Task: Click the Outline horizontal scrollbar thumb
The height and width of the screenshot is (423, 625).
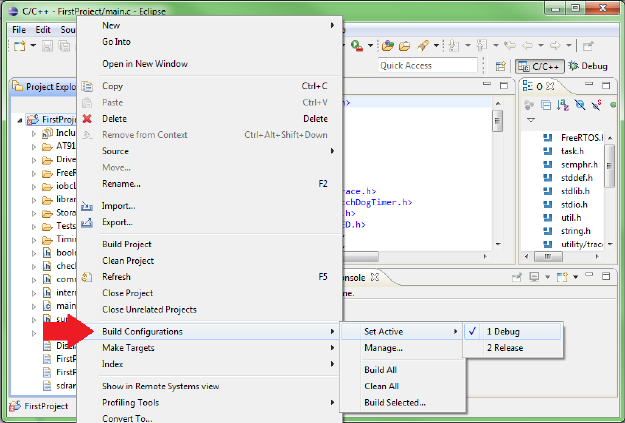Action: tap(548, 256)
